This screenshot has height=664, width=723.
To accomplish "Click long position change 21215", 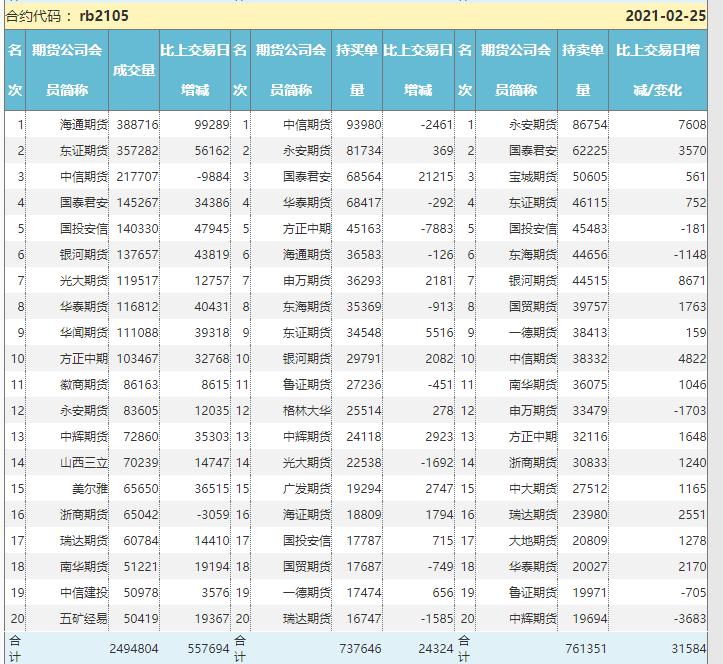I will 436,177.
